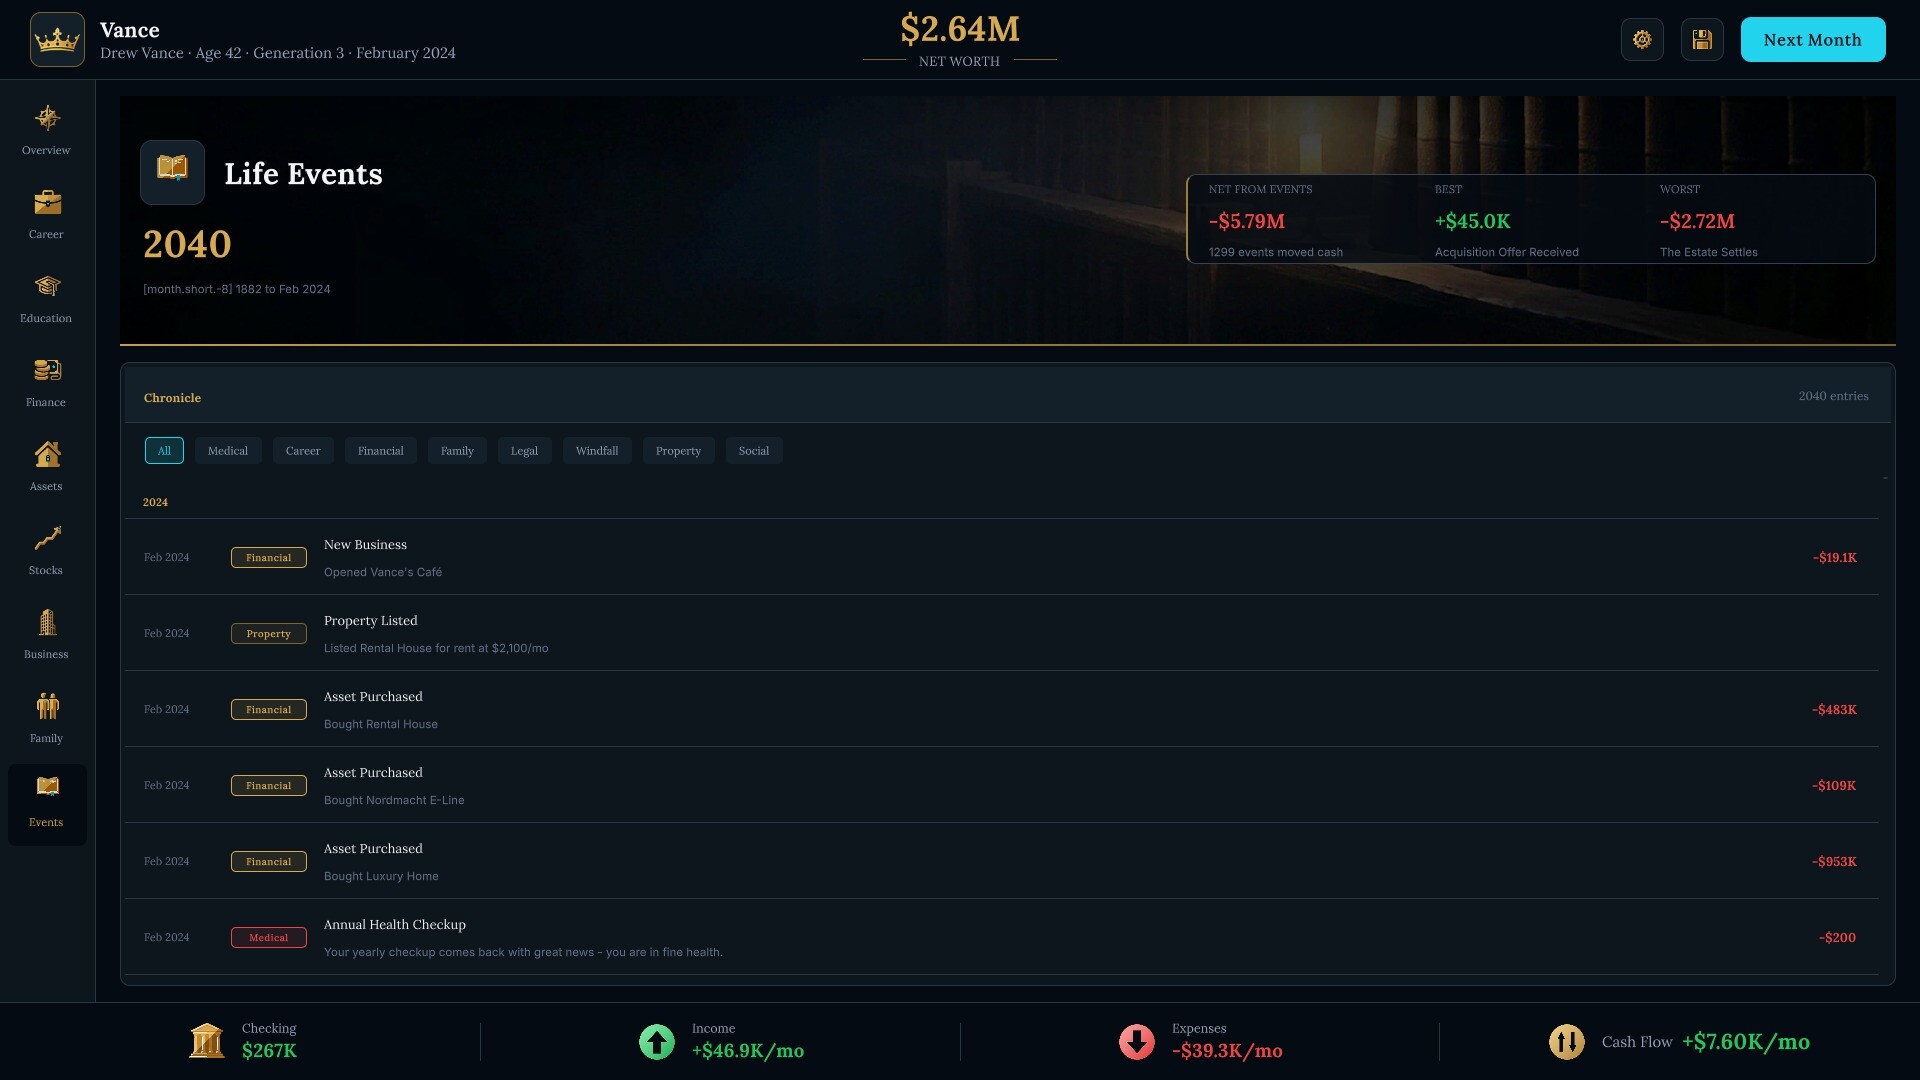This screenshot has height=1080, width=1920.
Task: Click the -$2.72M worst event value
Action: point(1697,222)
